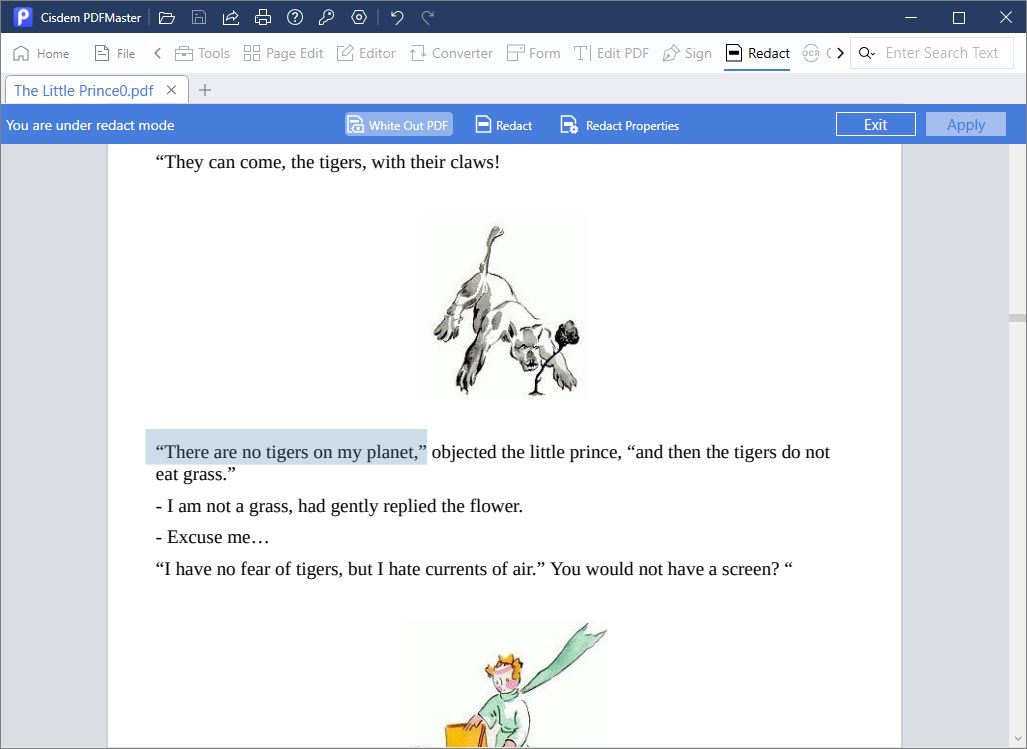The image size is (1027, 749).
Task: Click the share/export icon in title bar
Action: [231, 18]
